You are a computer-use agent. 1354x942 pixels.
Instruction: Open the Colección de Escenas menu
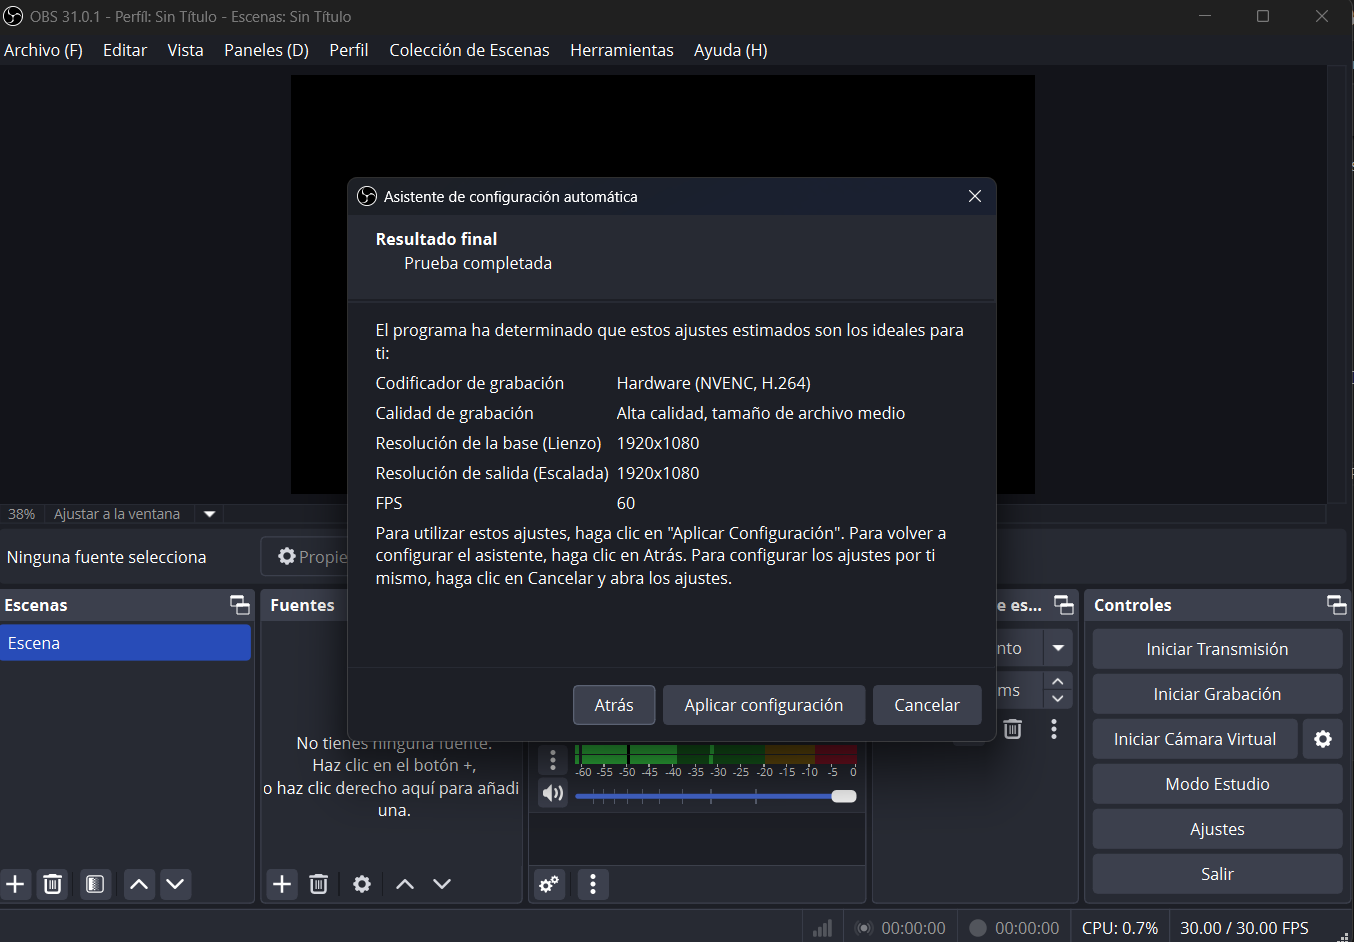coord(469,50)
